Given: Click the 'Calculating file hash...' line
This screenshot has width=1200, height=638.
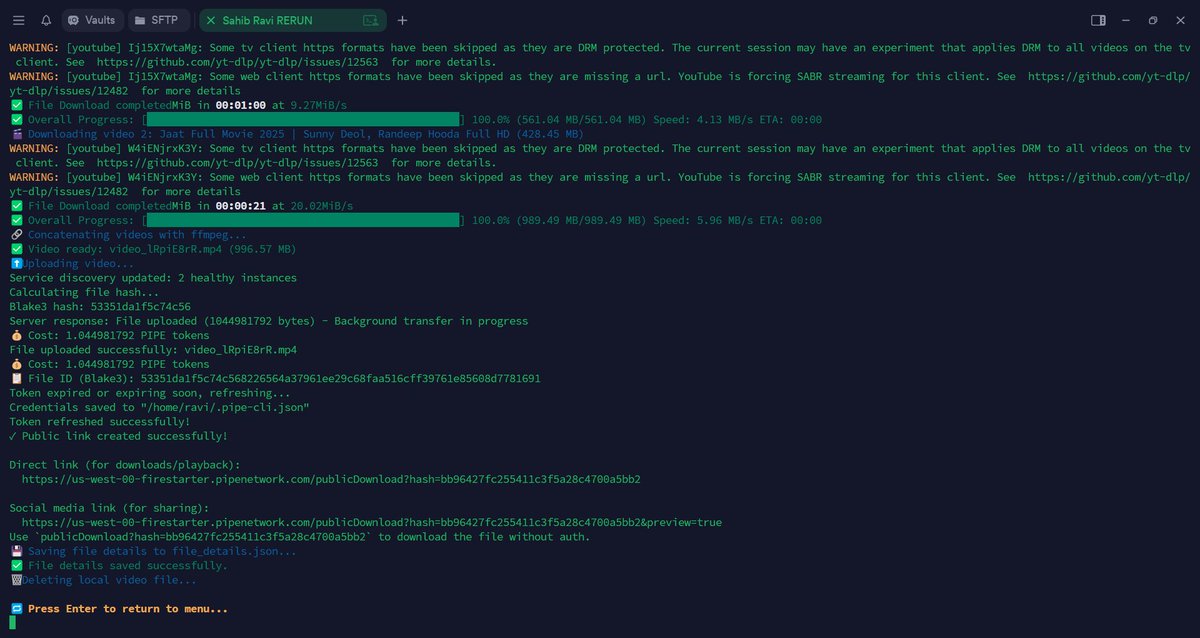Looking at the screenshot, I should point(84,292).
